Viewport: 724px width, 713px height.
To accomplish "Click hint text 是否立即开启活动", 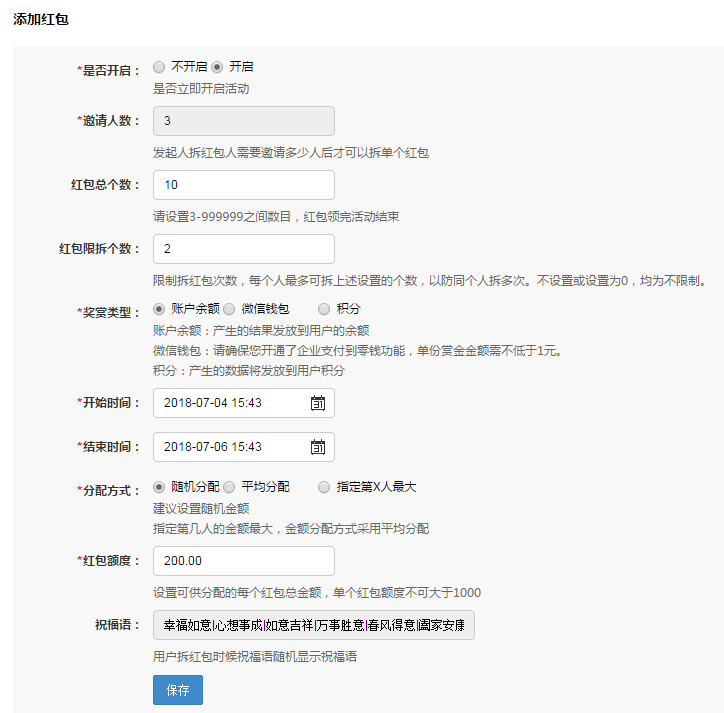I will pyautogui.click(x=201, y=89).
